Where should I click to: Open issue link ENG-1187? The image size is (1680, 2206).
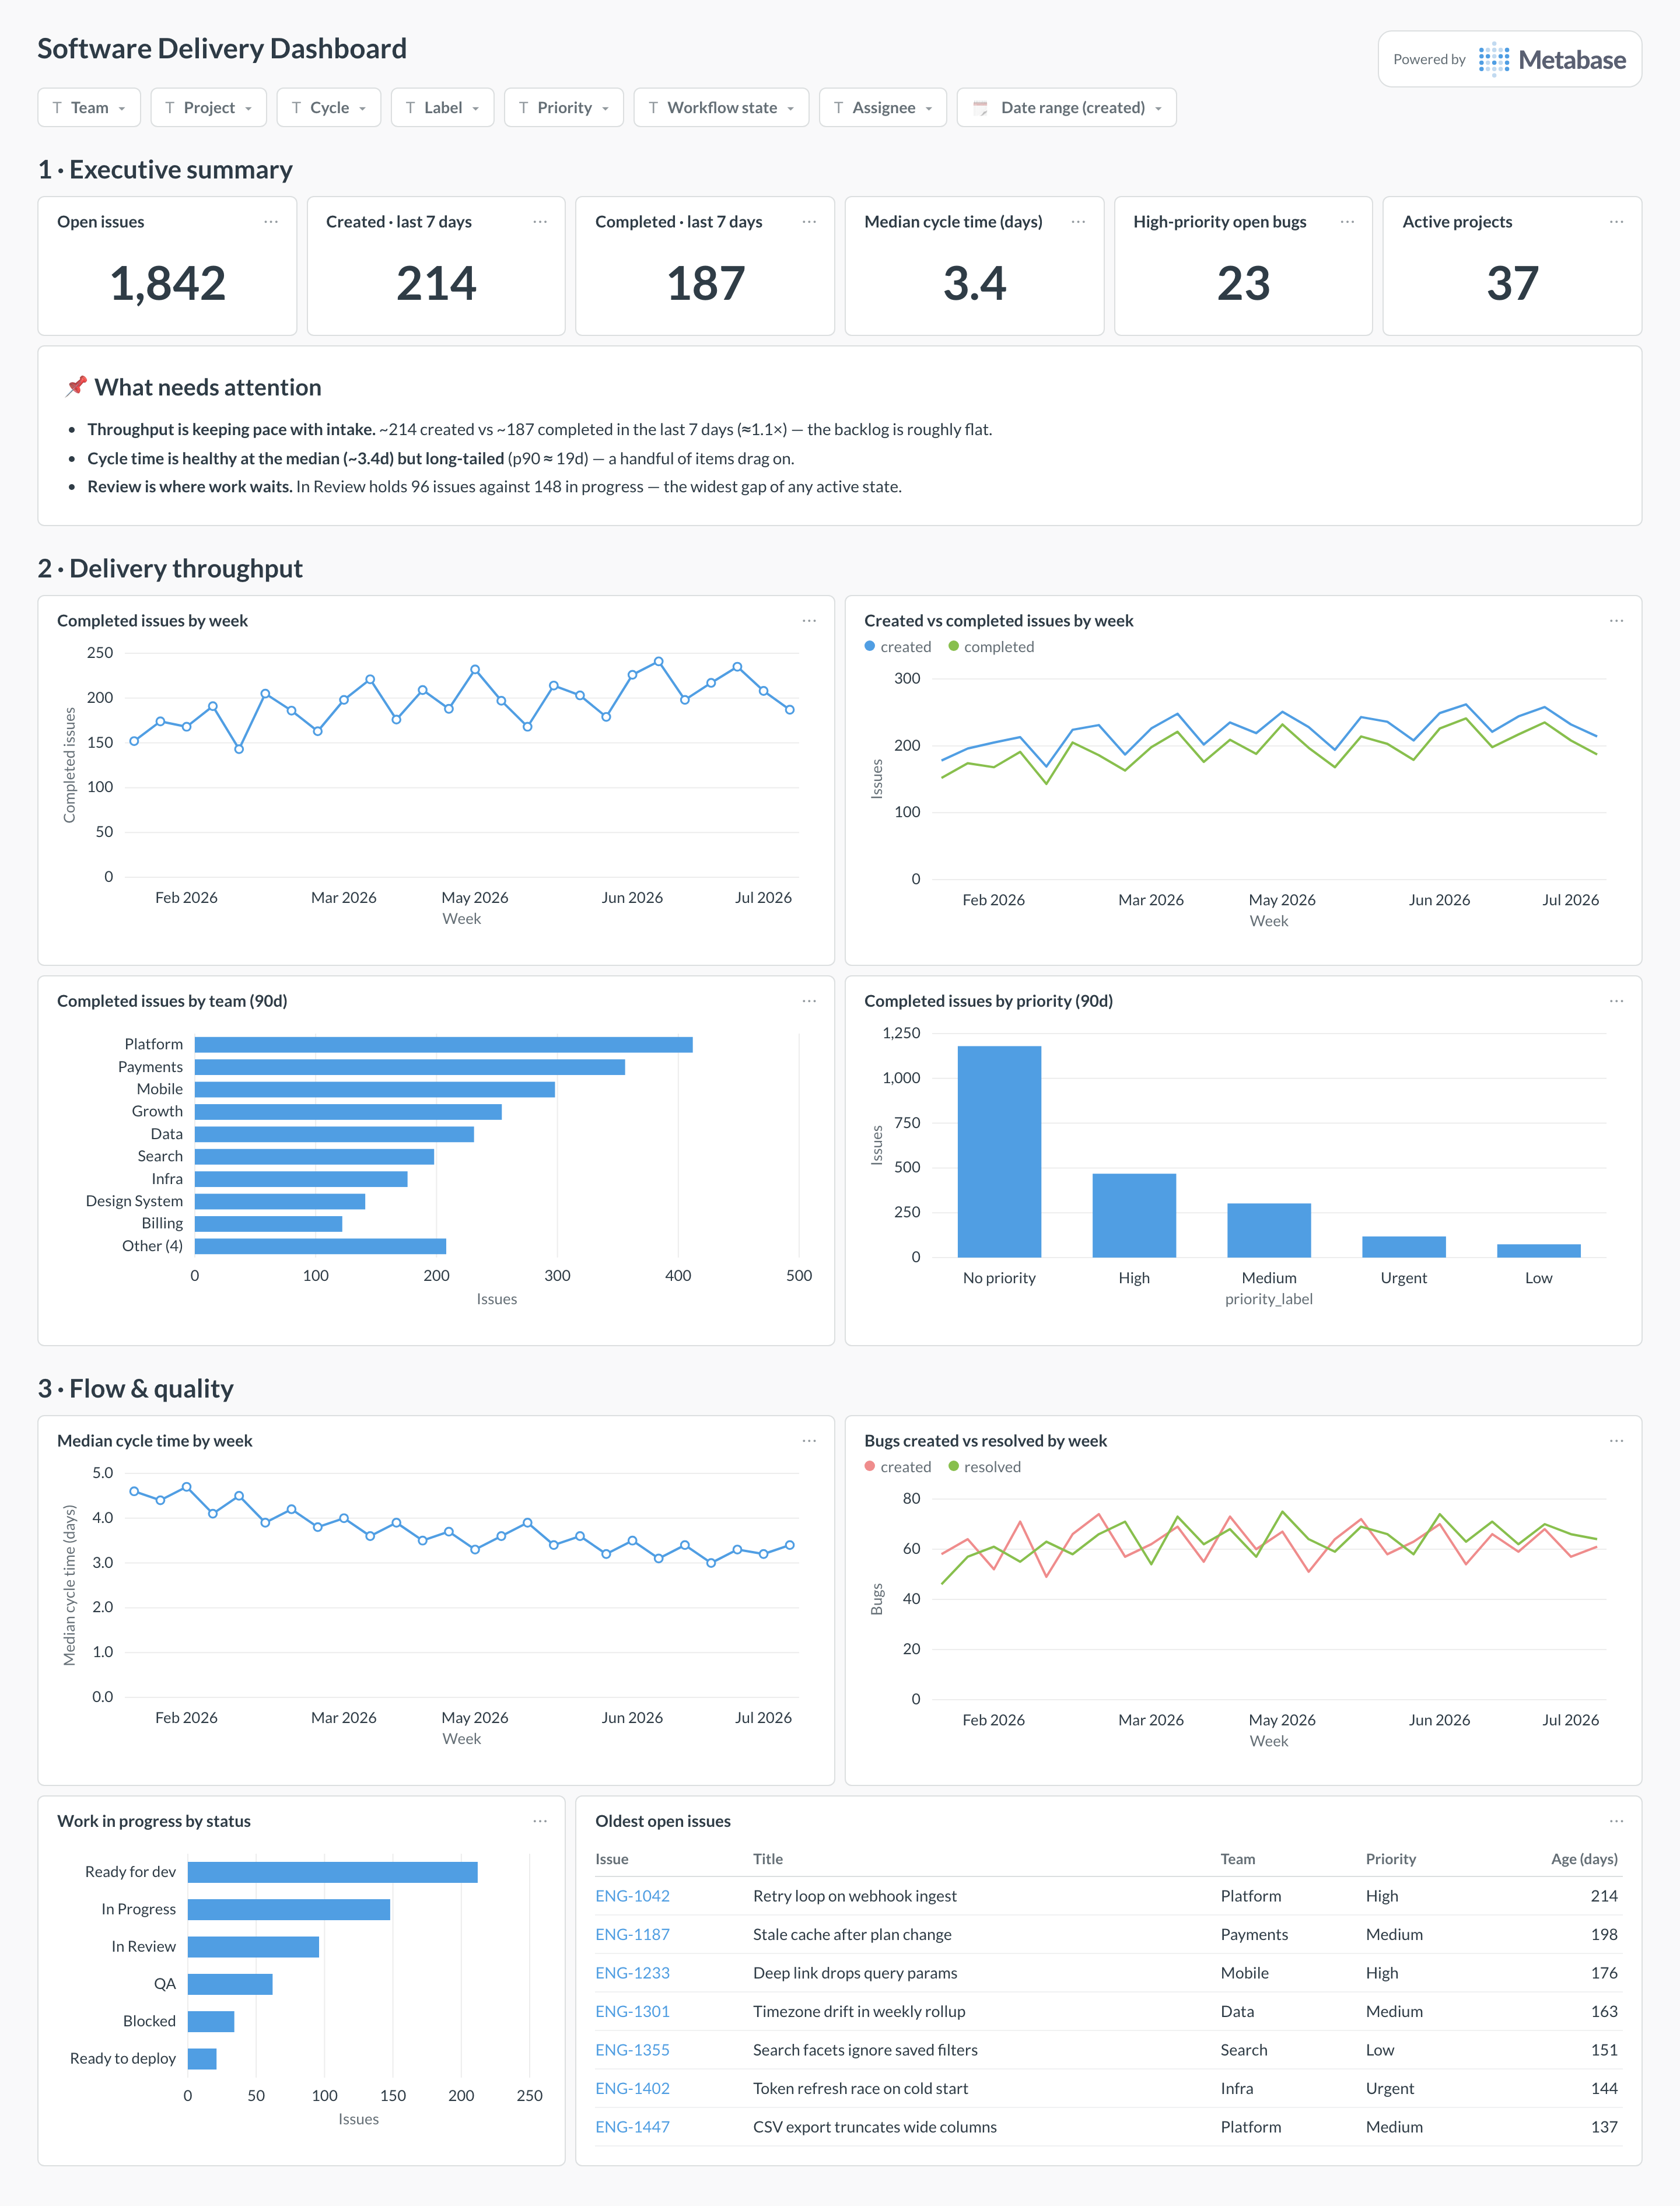(x=632, y=1935)
